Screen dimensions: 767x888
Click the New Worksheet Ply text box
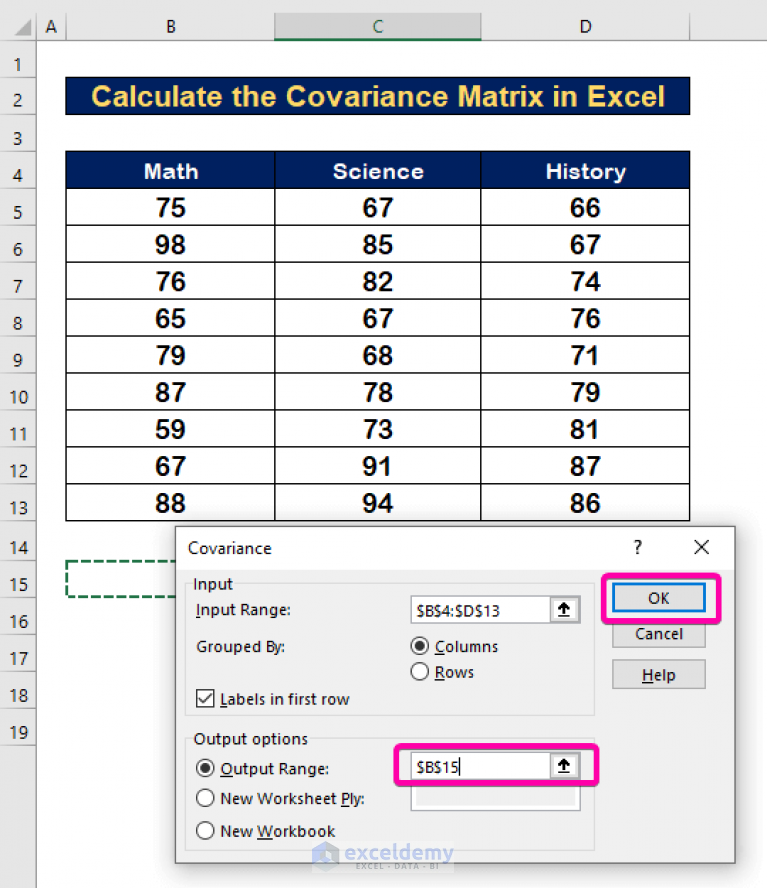(496, 797)
